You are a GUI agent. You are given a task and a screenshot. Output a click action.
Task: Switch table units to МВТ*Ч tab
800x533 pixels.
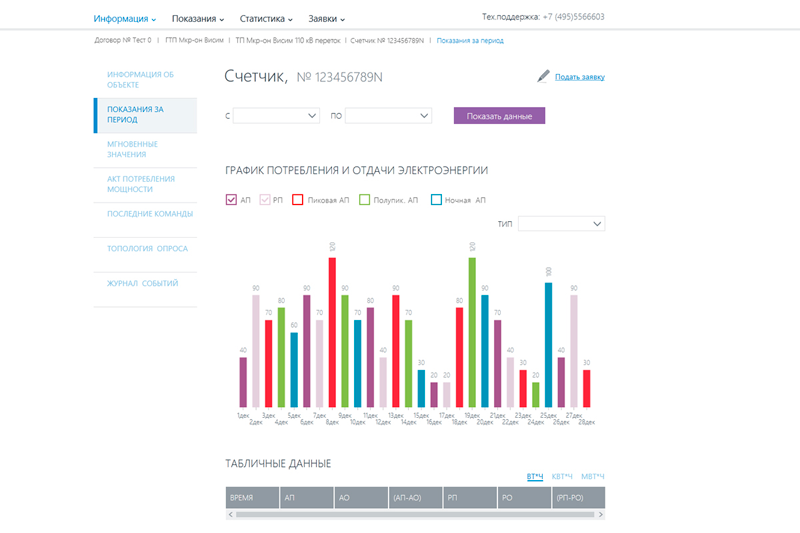592,476
